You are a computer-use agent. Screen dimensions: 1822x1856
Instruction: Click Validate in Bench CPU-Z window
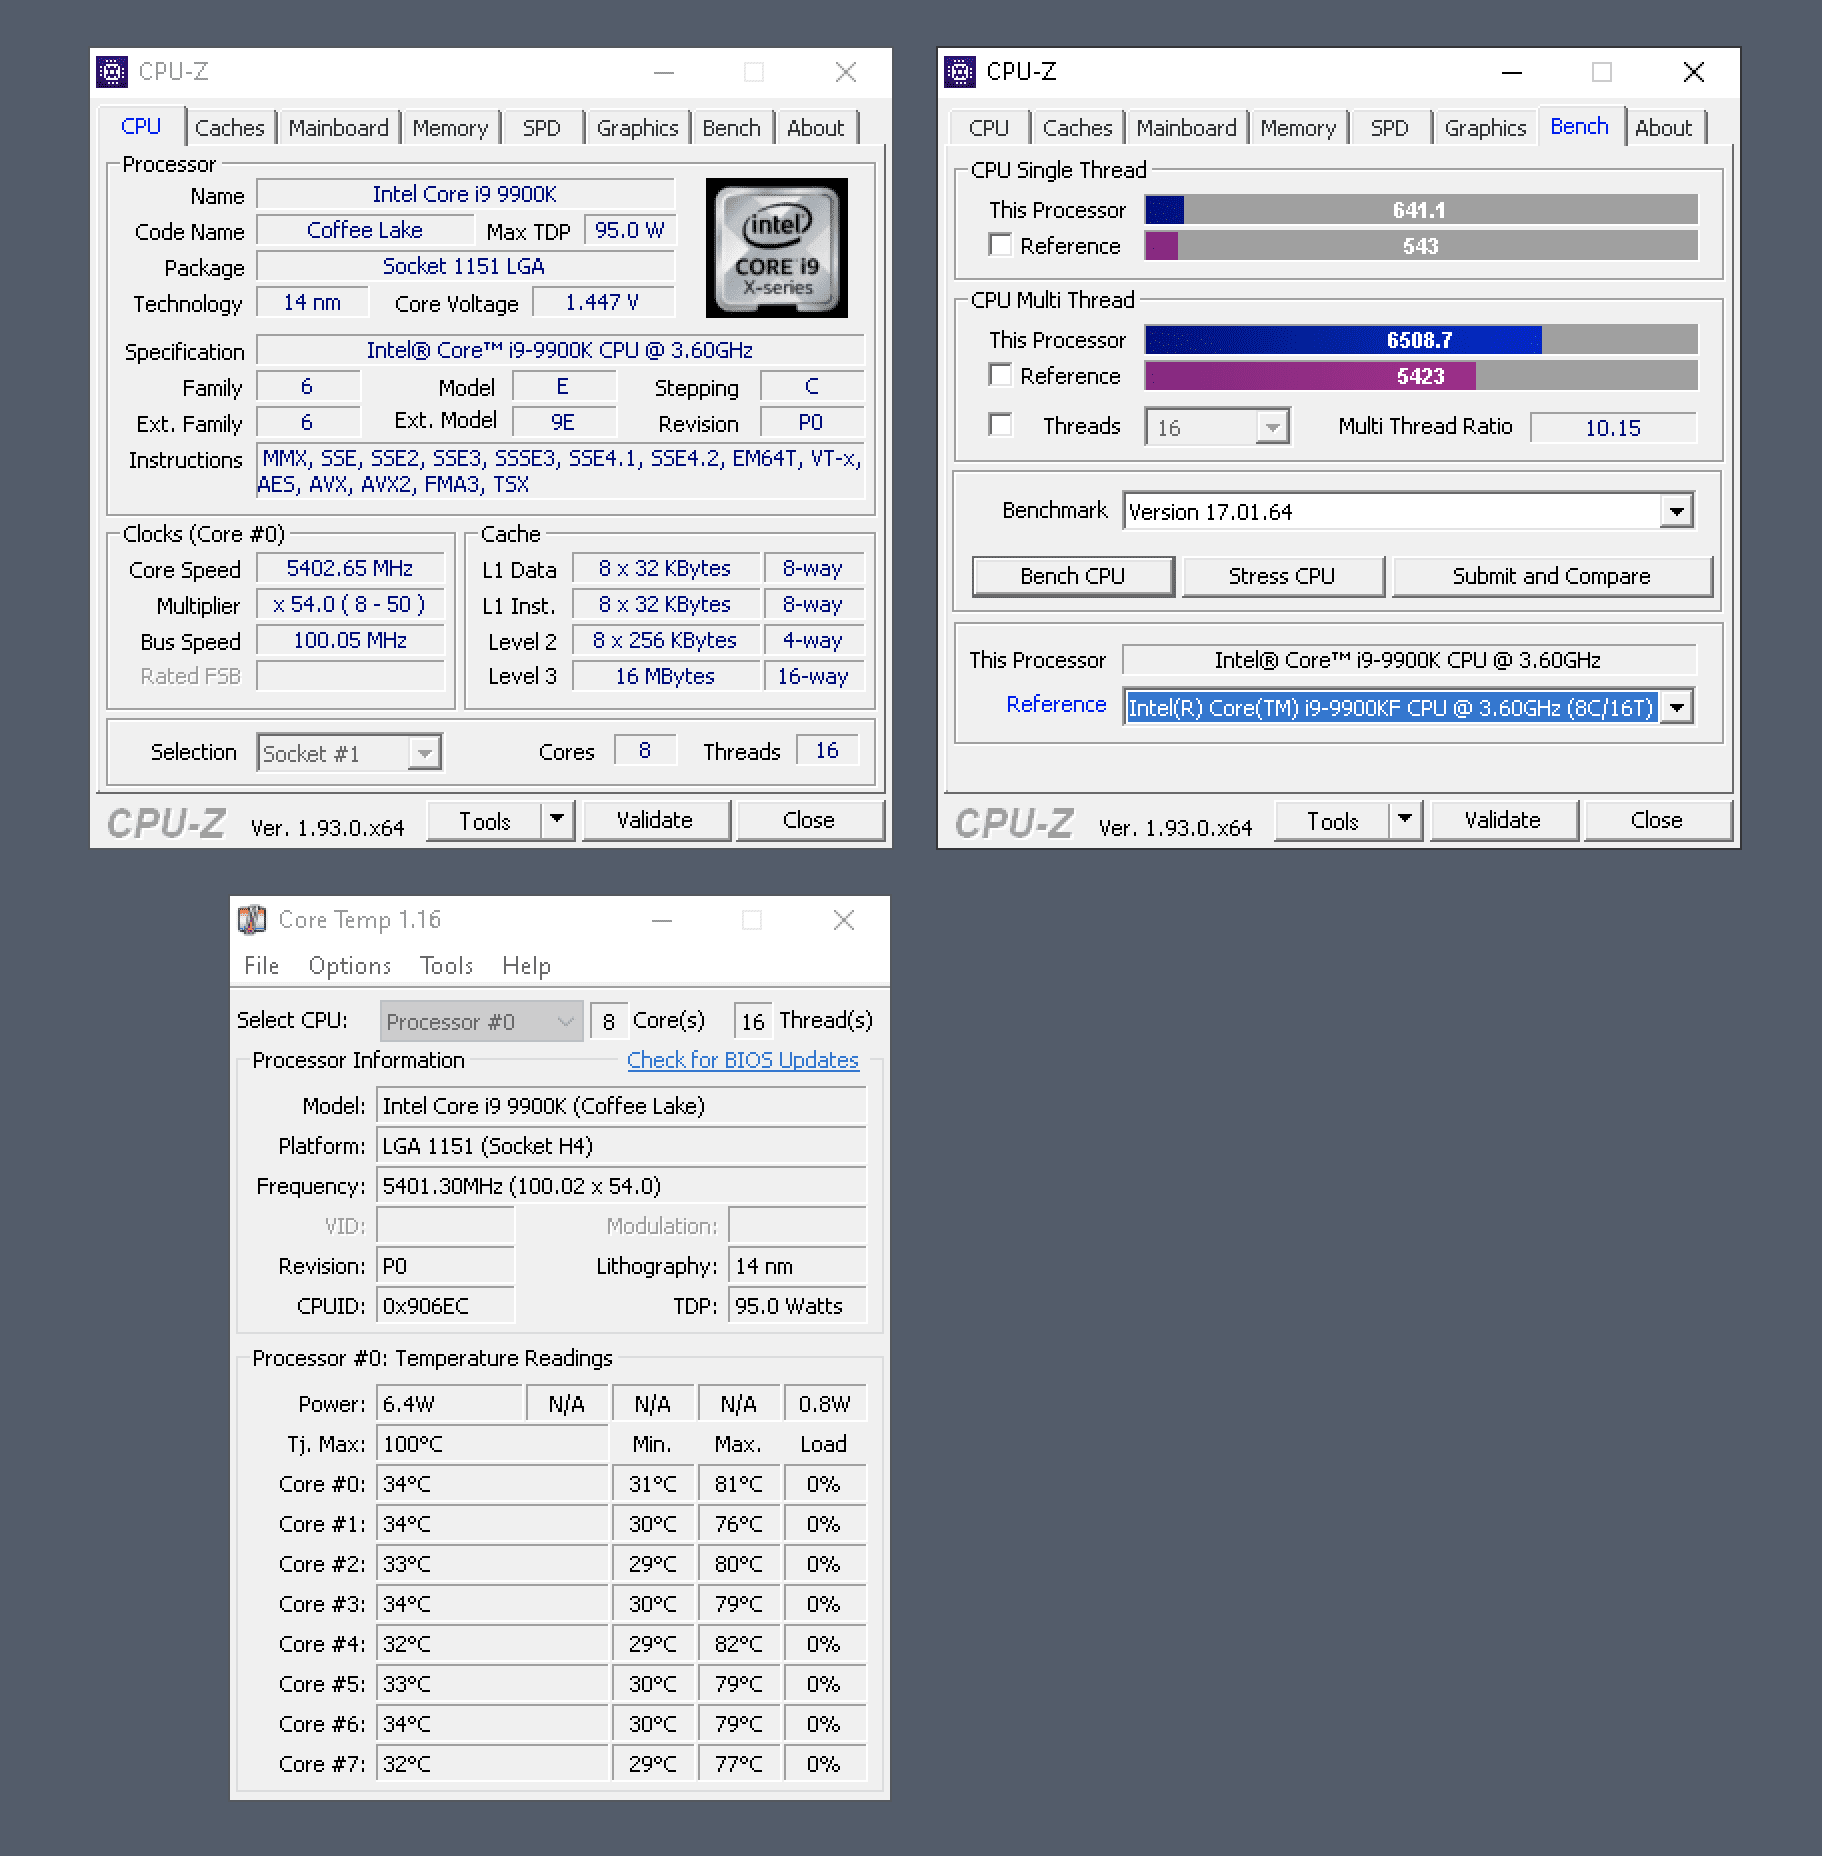click(x=1503, y=820)
